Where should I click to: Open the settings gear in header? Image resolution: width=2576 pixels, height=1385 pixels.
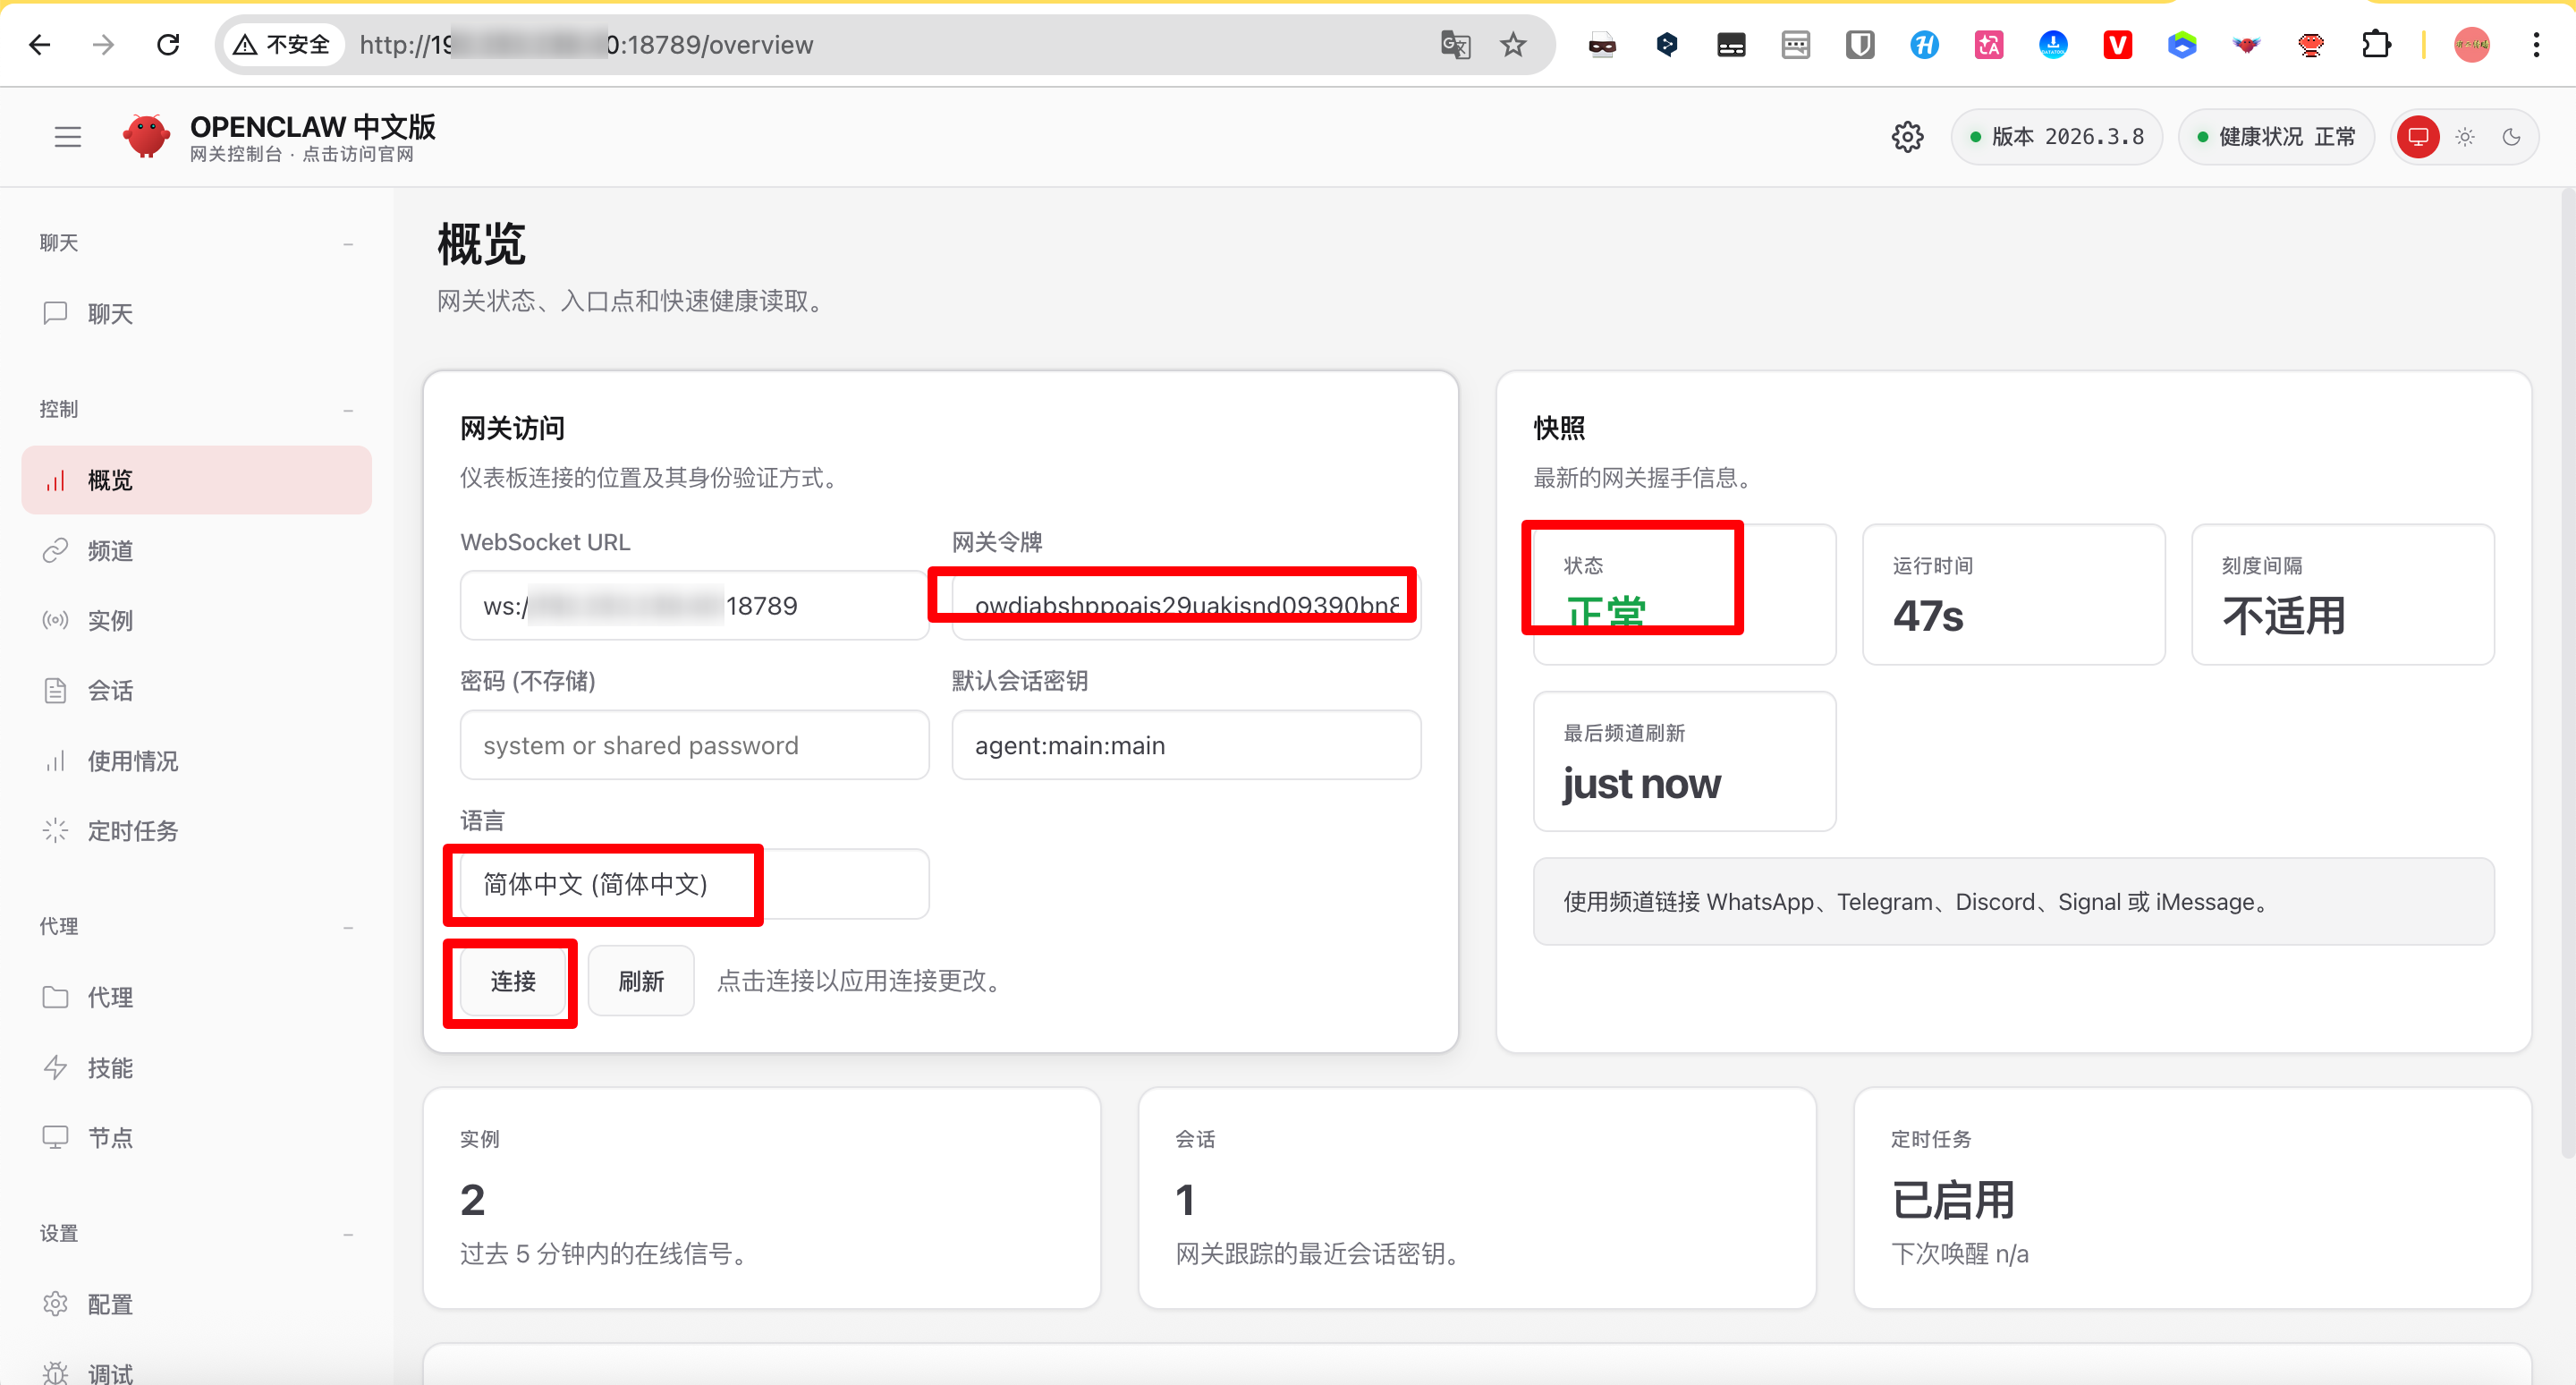coord(1907,137)
